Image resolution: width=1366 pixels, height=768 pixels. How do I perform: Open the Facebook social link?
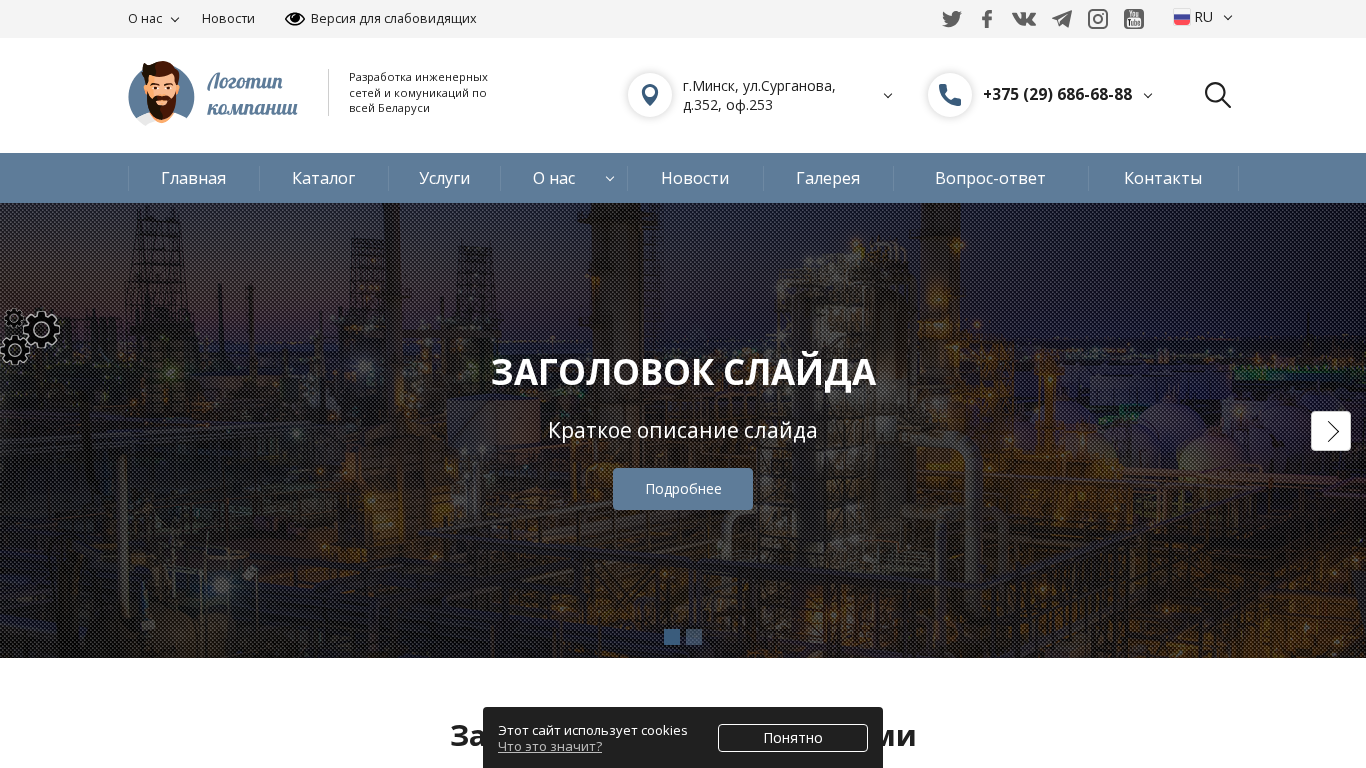point(987,19)
